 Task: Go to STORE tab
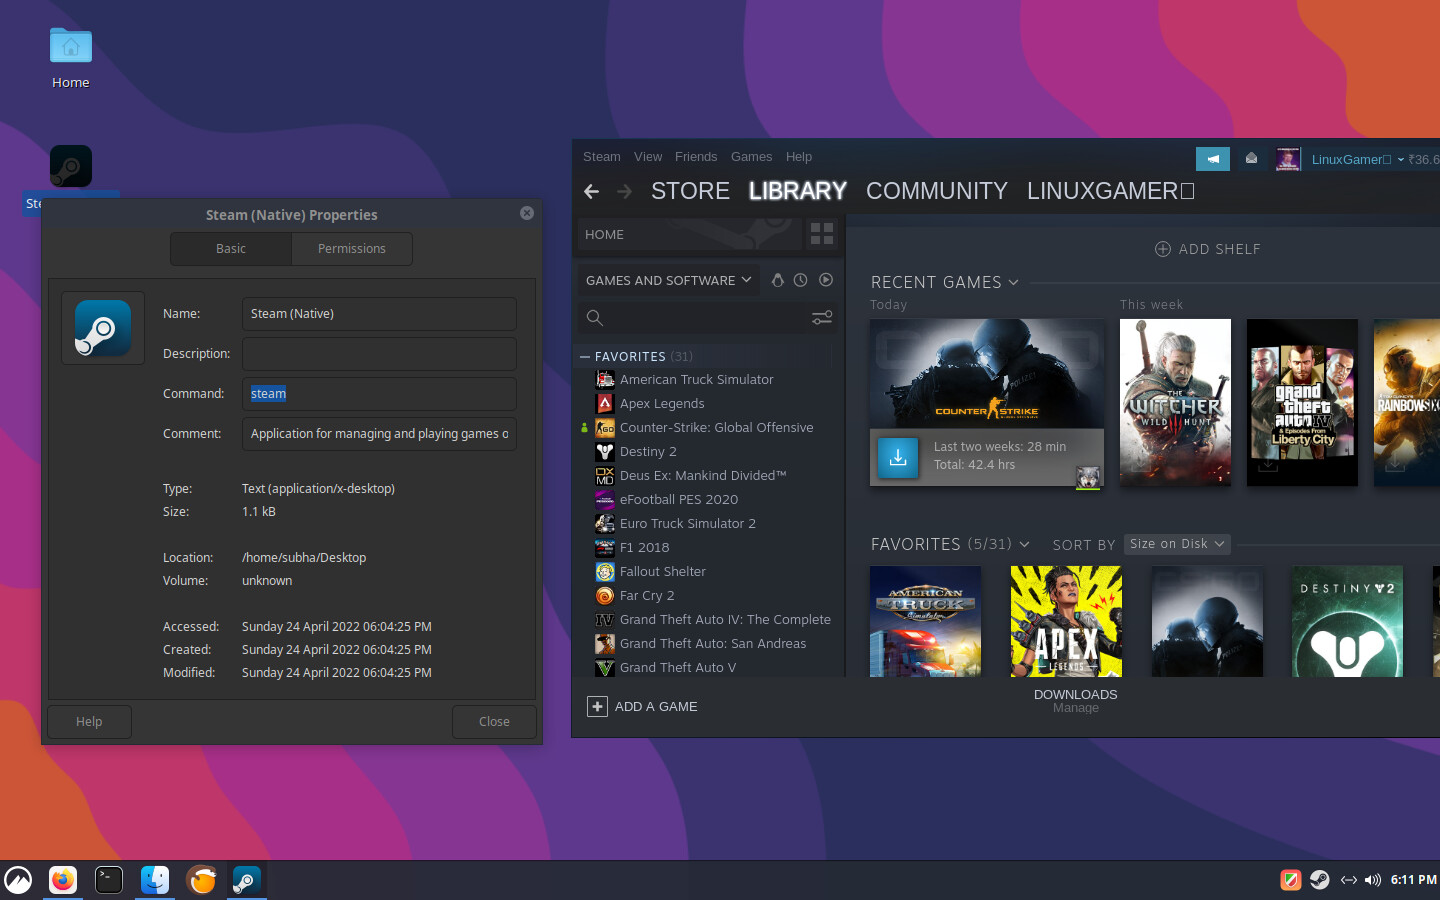click(x=690, y=191)
